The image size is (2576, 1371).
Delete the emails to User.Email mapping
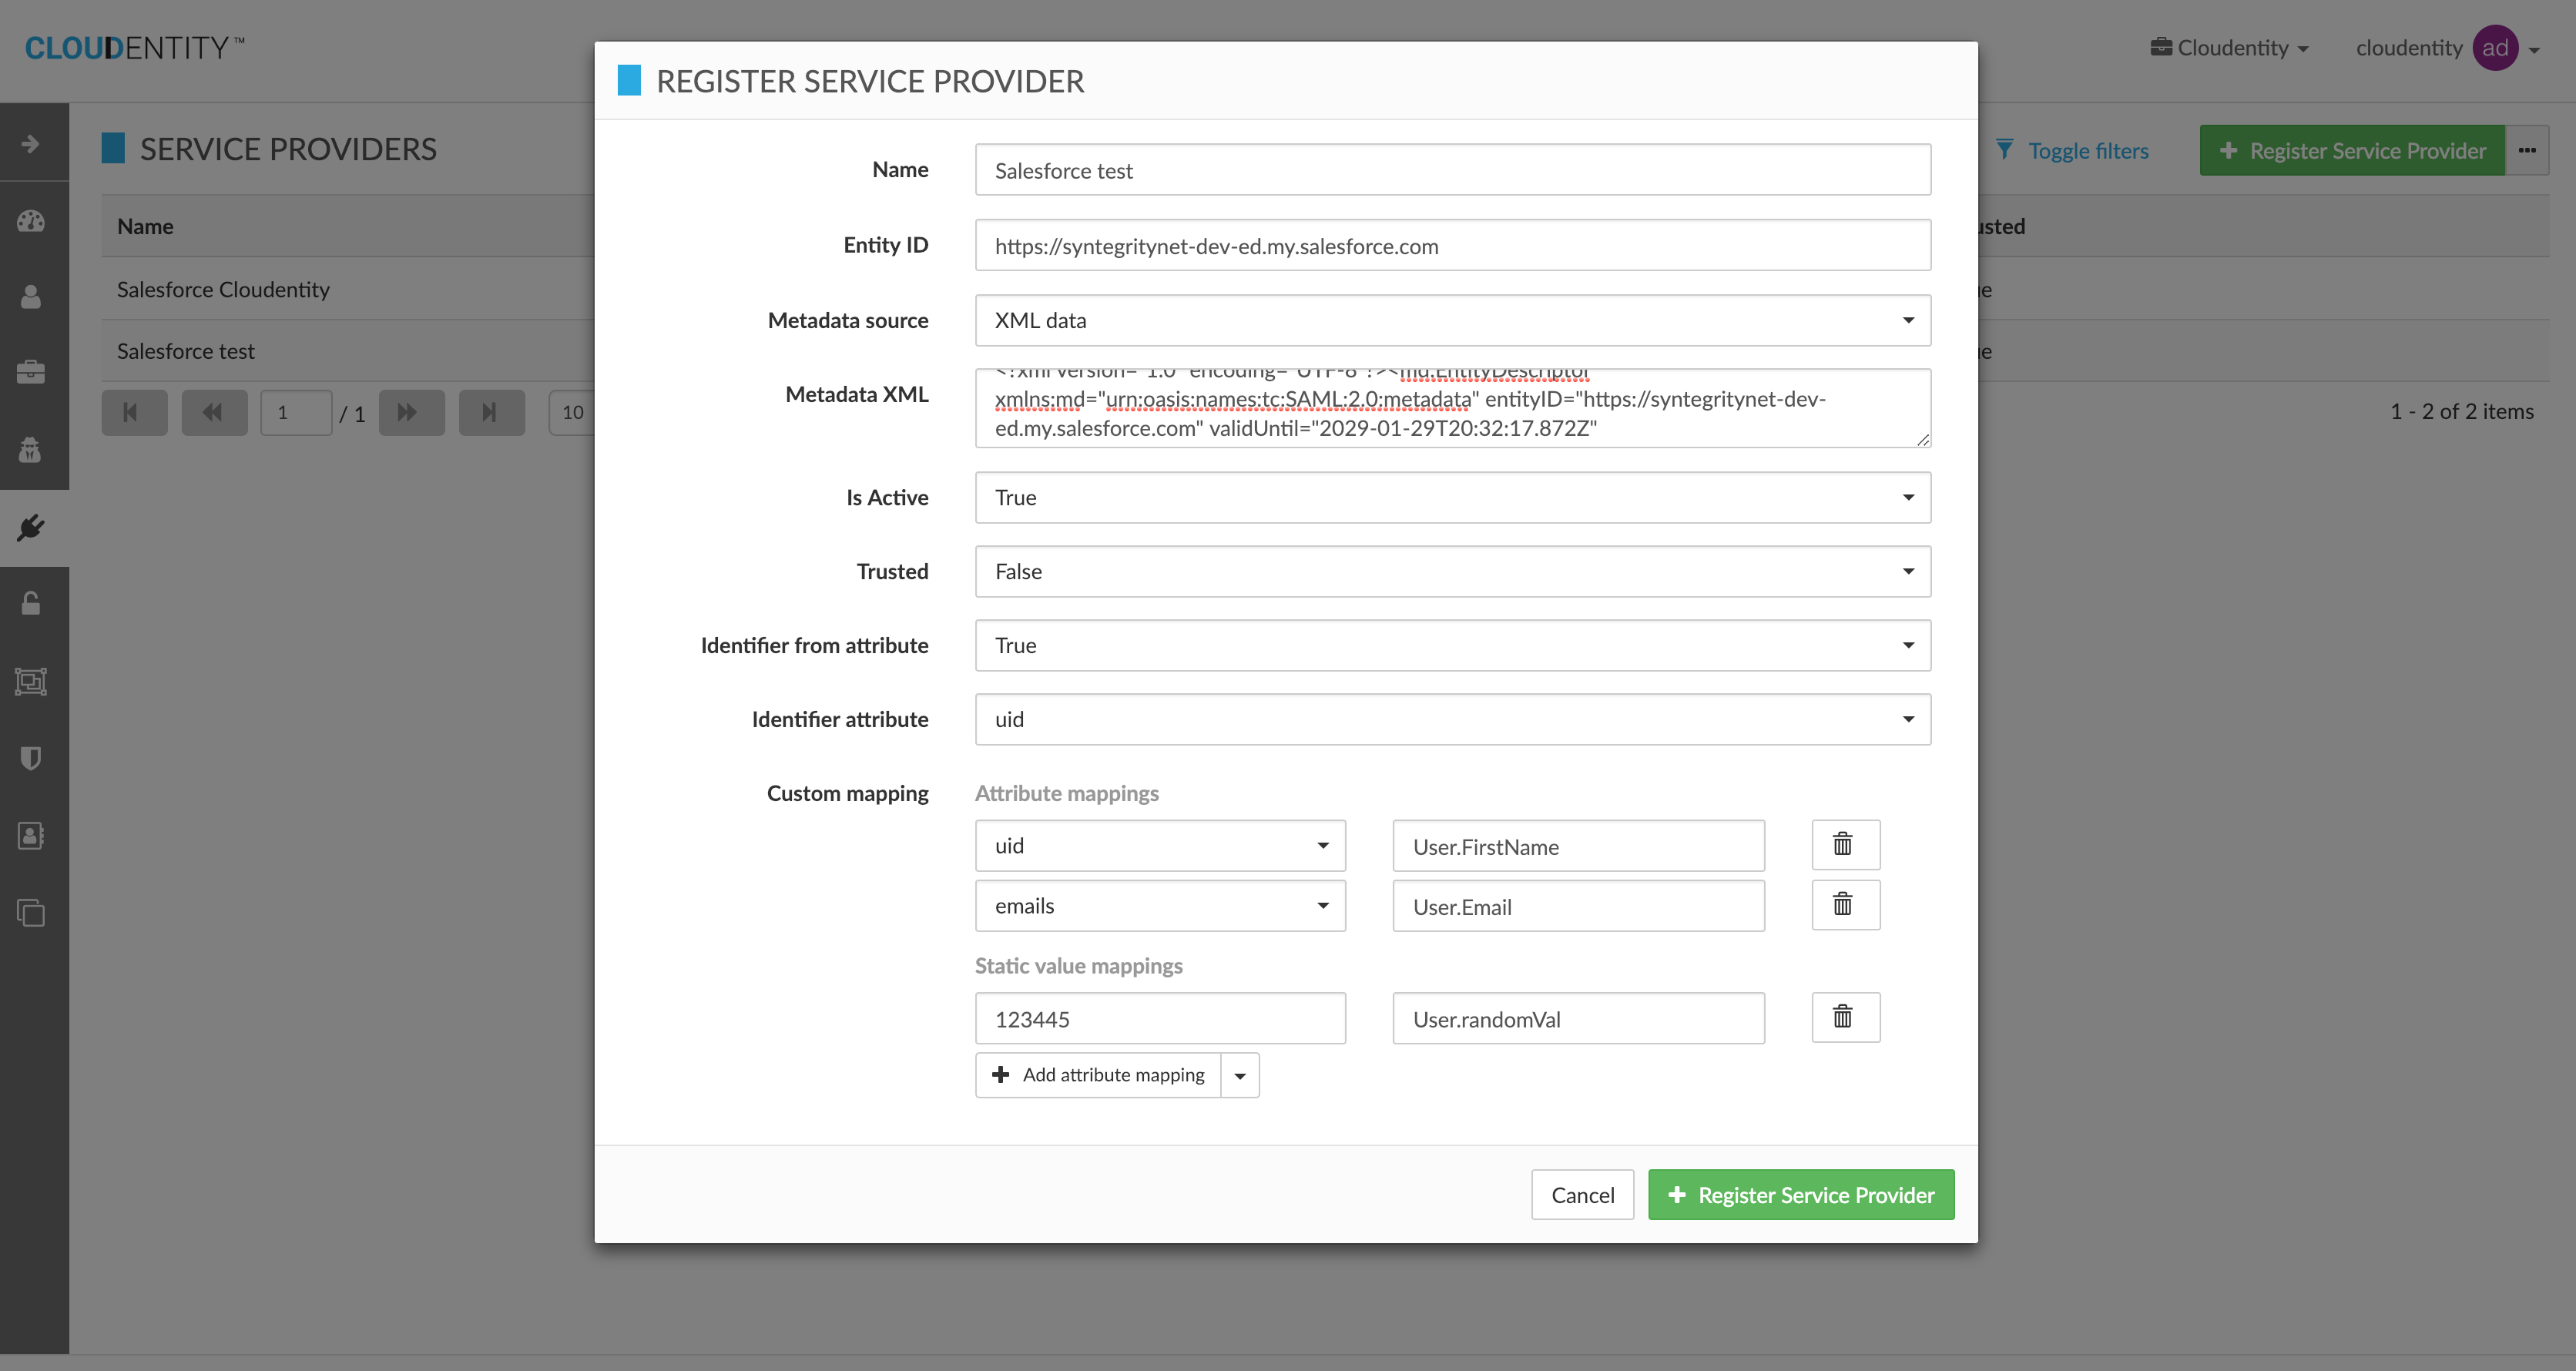point(1845,905)
